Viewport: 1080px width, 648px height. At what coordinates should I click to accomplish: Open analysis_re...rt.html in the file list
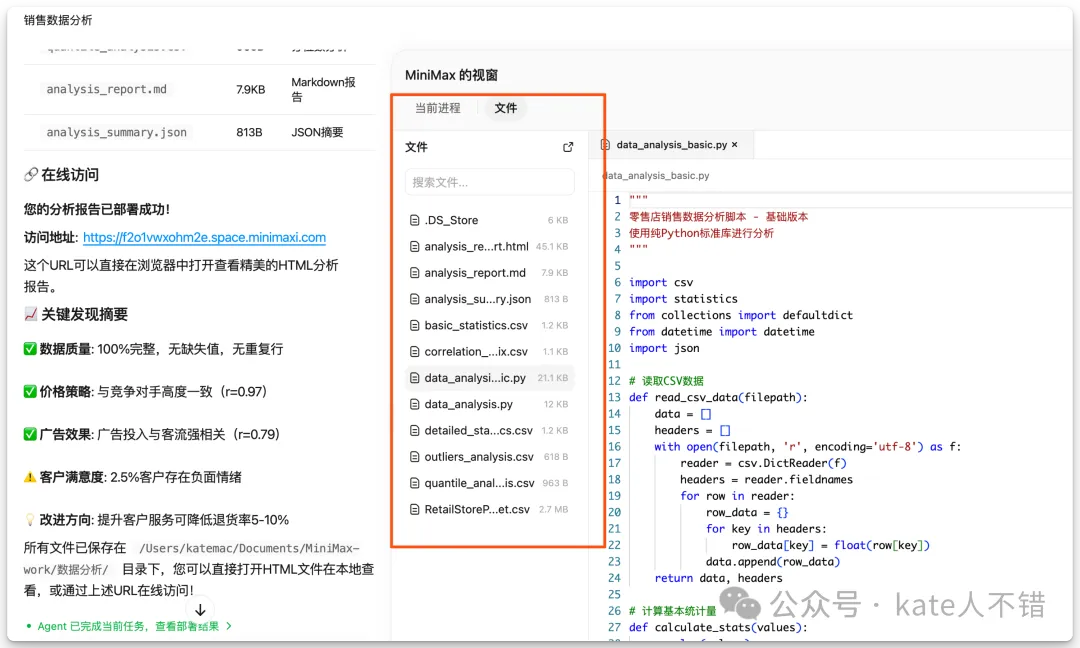click(476, 246)
